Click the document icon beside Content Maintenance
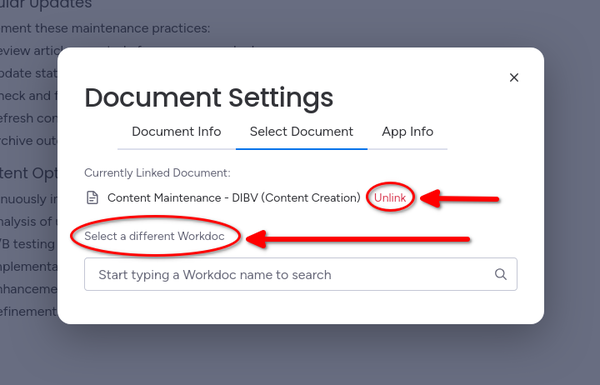This screenshot has height=385, width=600. click(92, 198)
